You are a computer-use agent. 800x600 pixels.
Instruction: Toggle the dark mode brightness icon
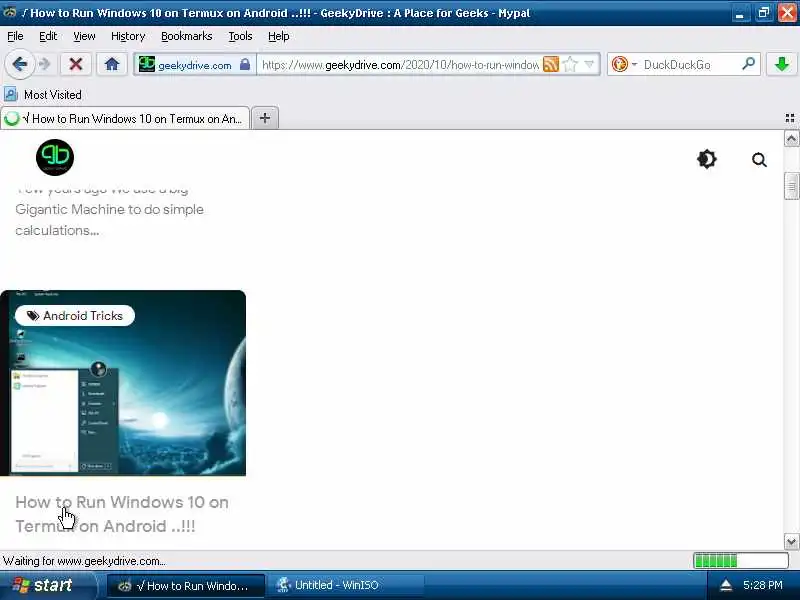coord(707,159)
